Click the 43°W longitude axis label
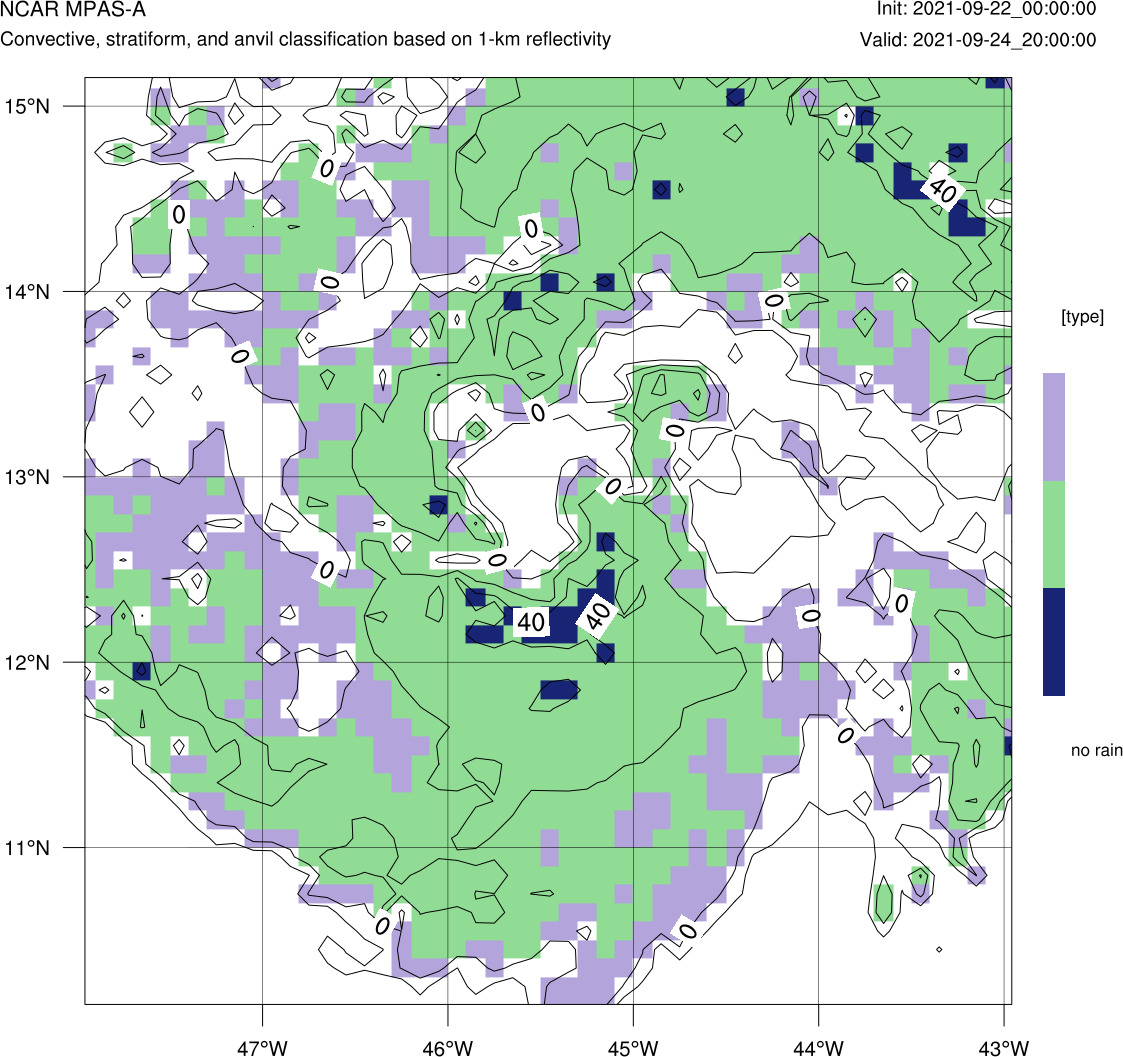 1004,1048
